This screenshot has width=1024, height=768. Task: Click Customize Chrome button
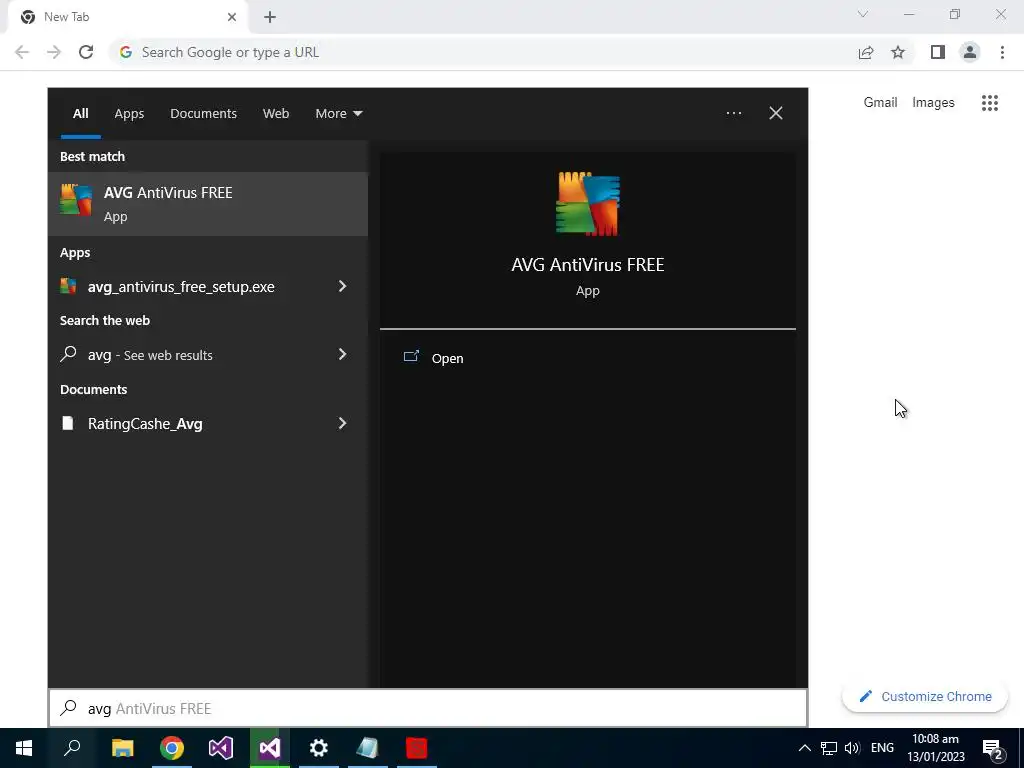(x=925, y=697)
